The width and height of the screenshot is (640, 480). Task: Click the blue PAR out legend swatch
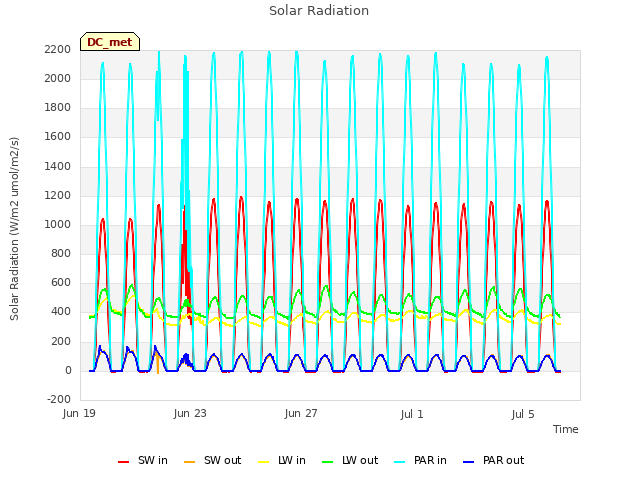[x=469, y=462]
